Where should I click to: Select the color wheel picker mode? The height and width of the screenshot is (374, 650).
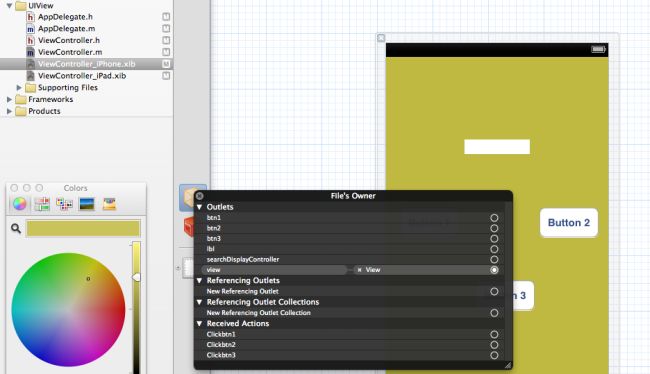click(x=19, y=204)
